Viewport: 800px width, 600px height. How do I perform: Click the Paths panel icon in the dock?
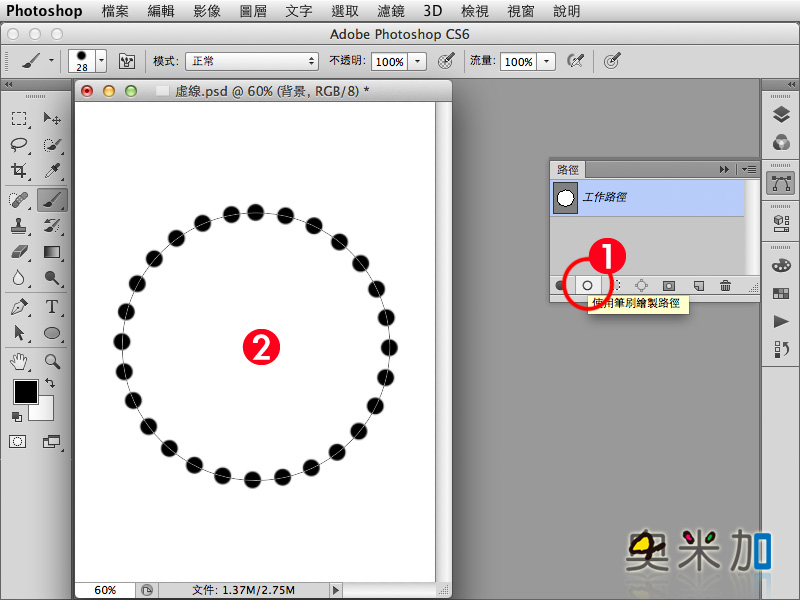click(x=781, y=183)
